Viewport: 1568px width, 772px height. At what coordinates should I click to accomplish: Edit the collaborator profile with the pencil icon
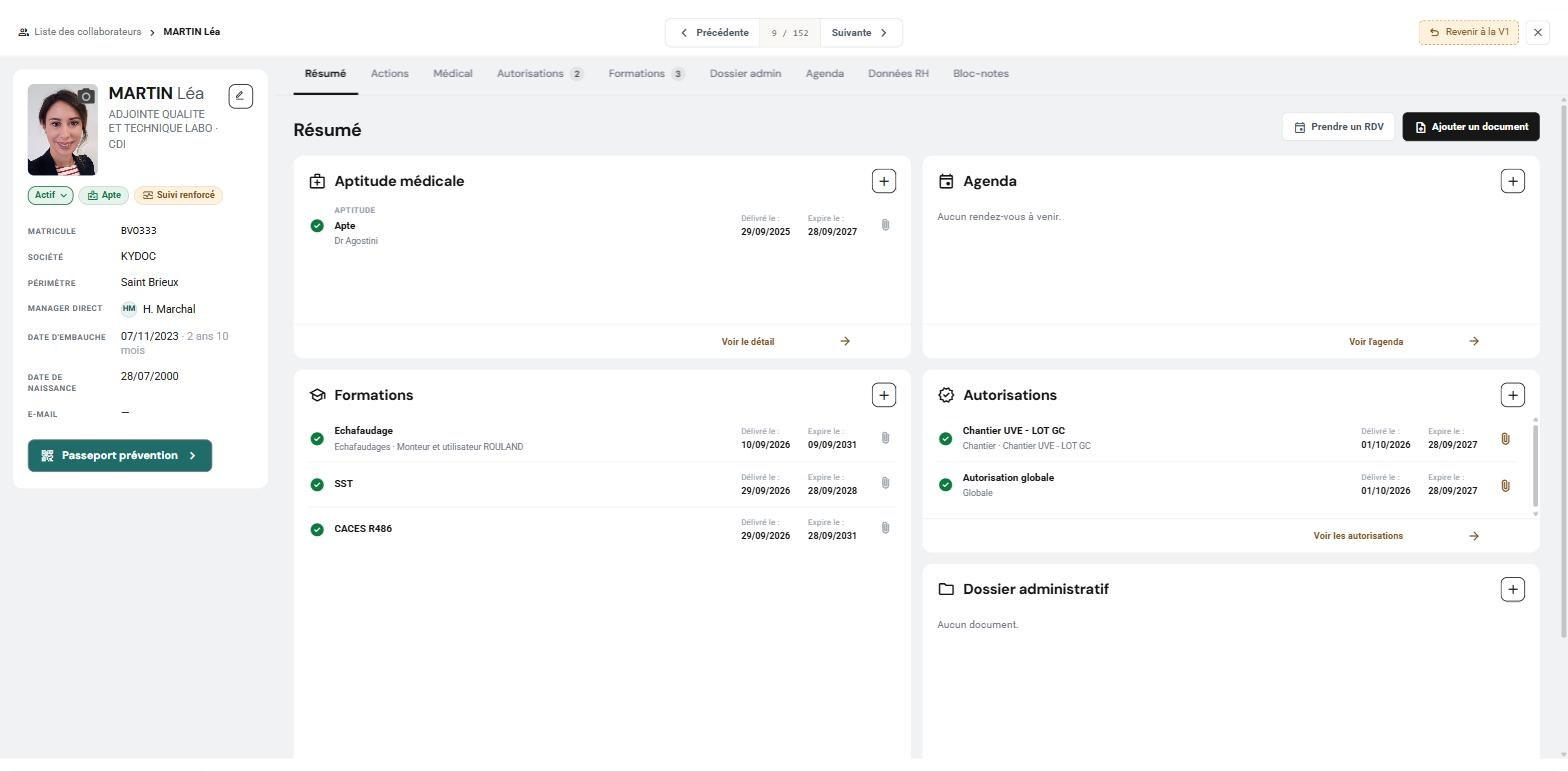point(241,96)
